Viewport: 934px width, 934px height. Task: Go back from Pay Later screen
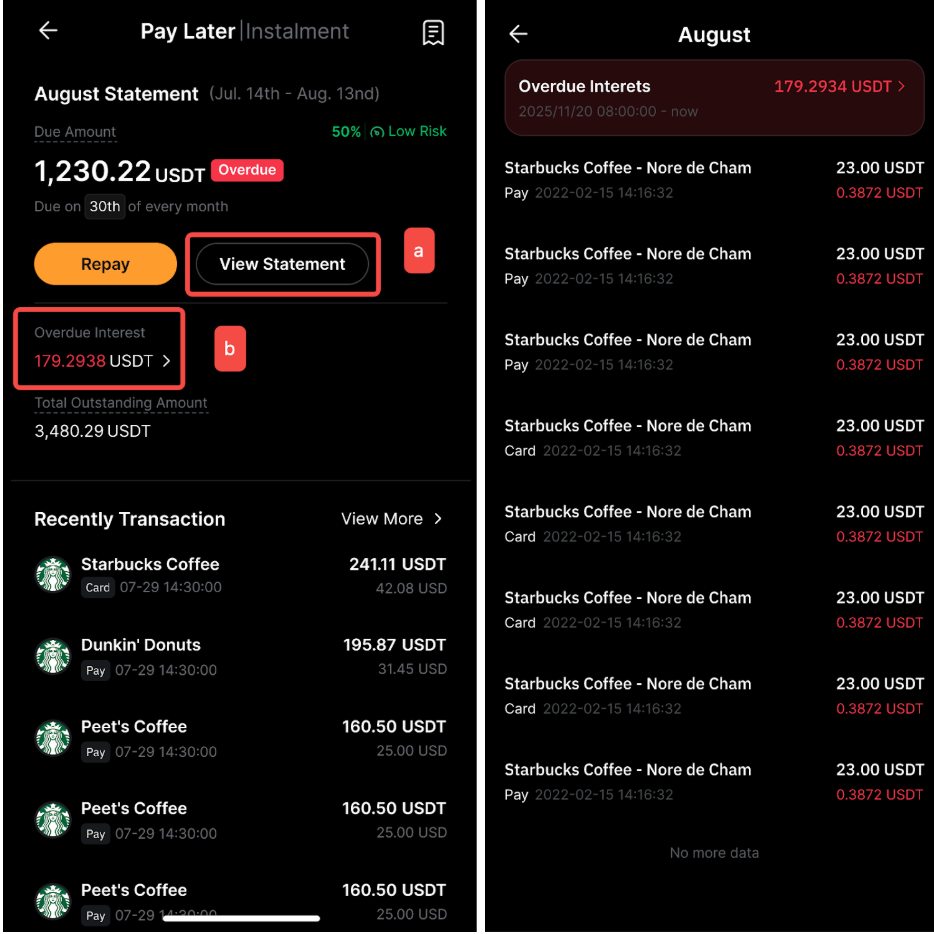point(48,31)
